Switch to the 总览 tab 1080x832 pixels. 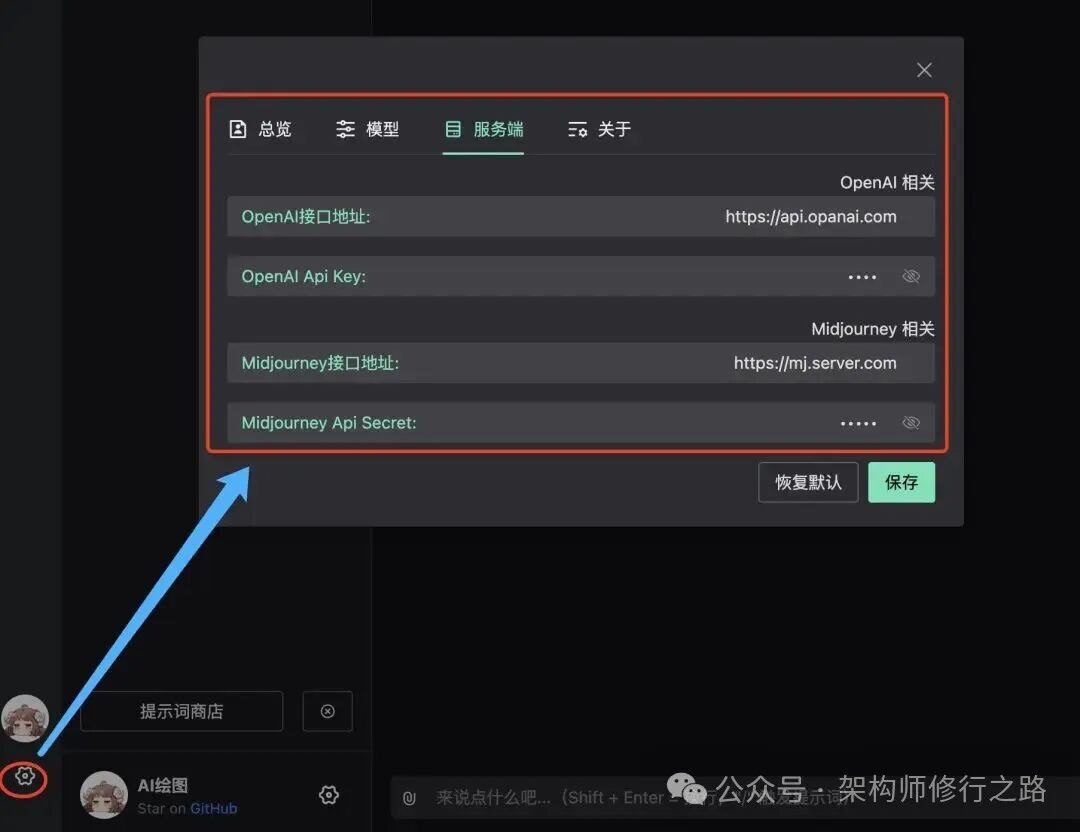click(262, 128)
